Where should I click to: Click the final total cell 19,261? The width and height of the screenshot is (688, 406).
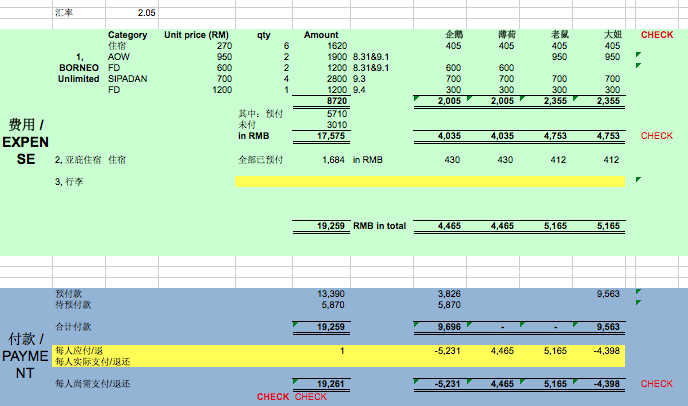click(331, 384)
